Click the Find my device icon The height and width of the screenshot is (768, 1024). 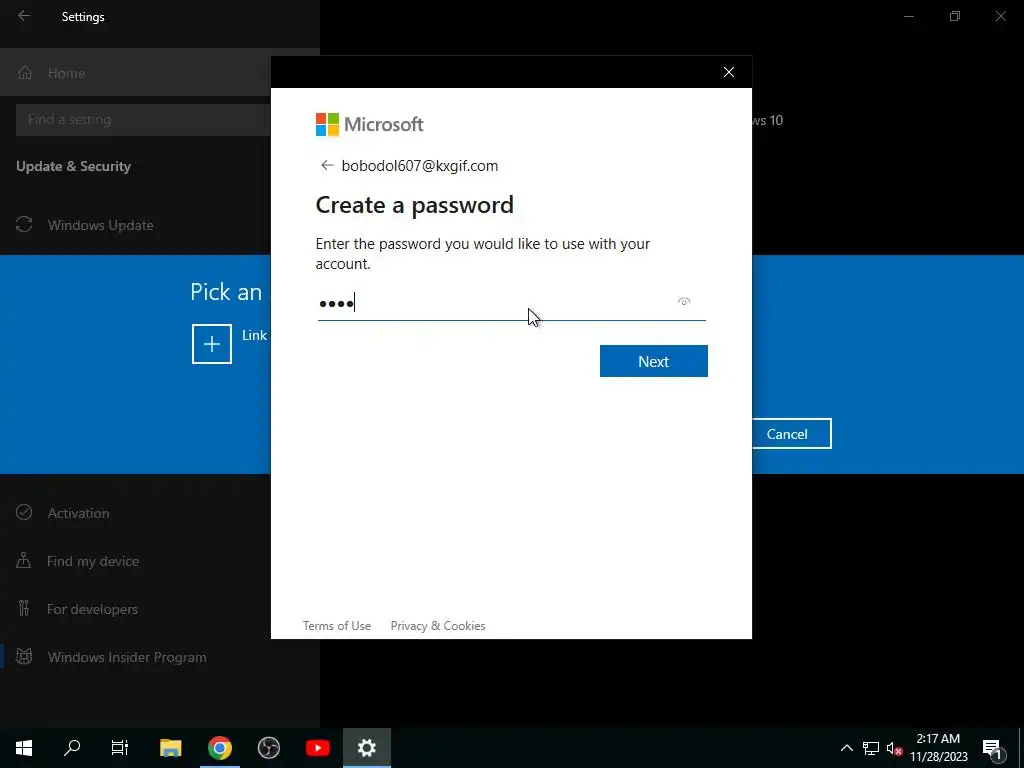[x=24, y=560]
